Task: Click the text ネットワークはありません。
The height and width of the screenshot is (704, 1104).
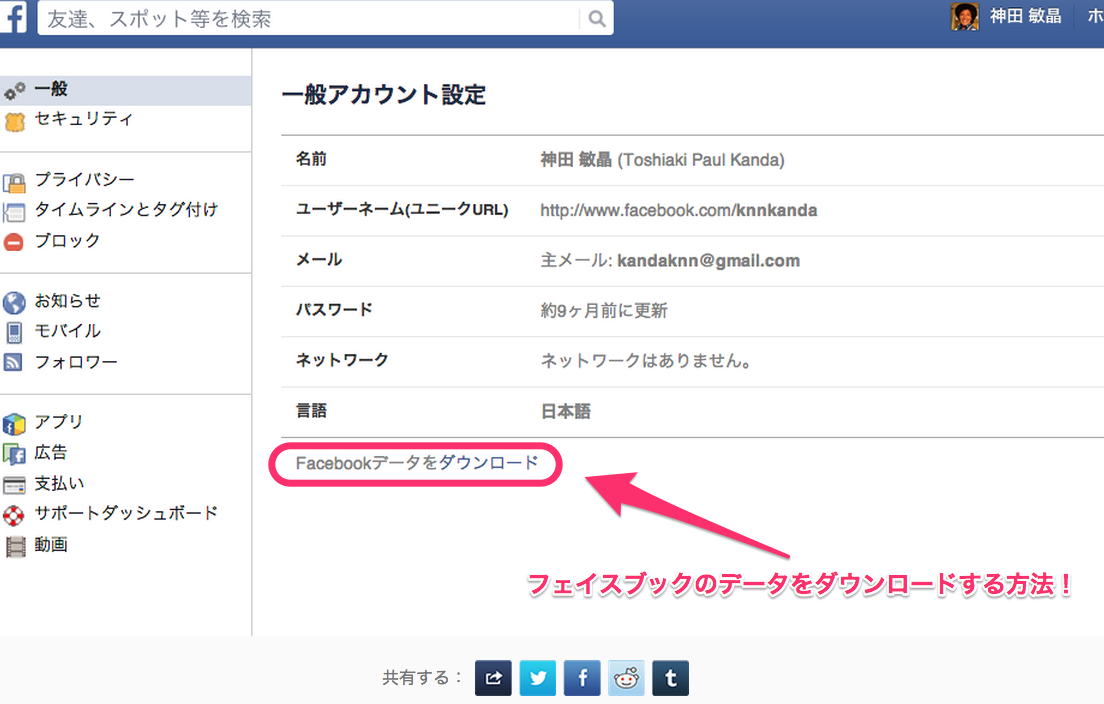Action: point(647,360)
